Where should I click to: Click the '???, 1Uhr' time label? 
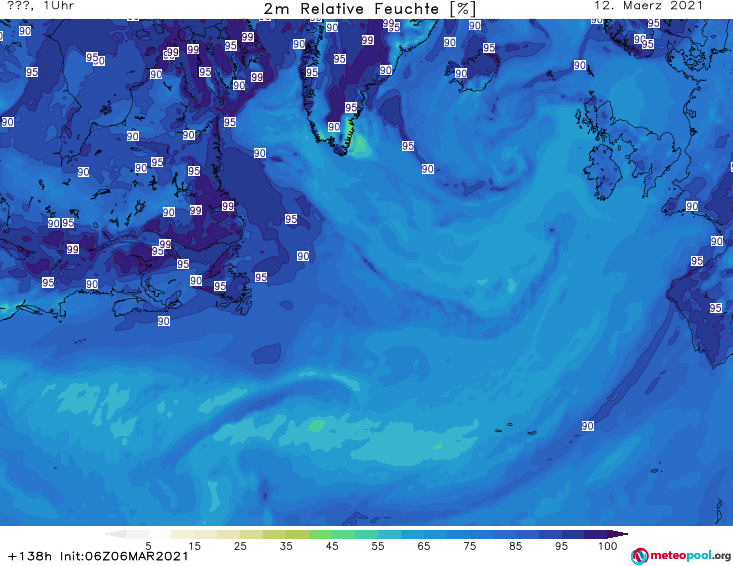(41, 6)
